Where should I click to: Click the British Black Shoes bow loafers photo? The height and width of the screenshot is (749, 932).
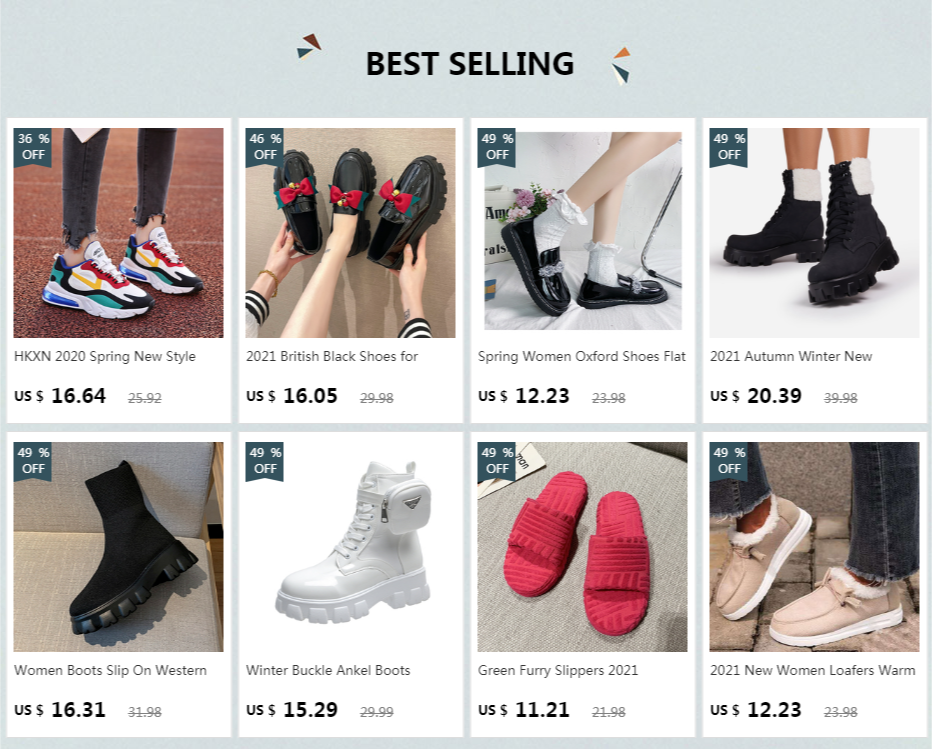351,232
